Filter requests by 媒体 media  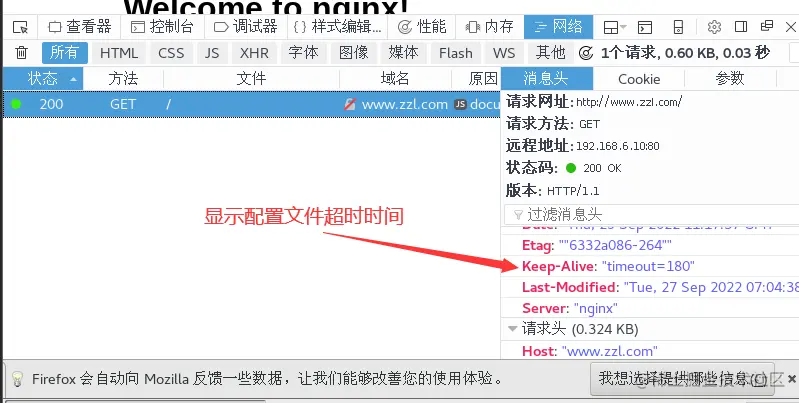coord(404,53)
